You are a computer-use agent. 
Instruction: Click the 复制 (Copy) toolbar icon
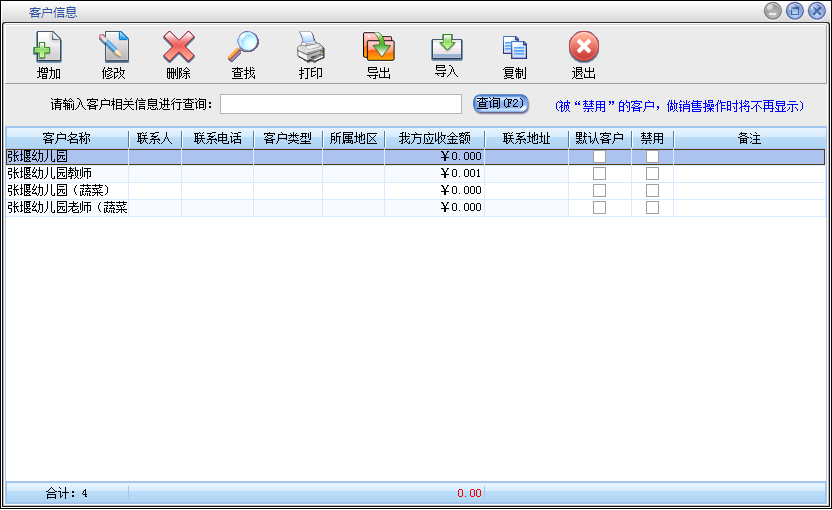click(514, 48)
